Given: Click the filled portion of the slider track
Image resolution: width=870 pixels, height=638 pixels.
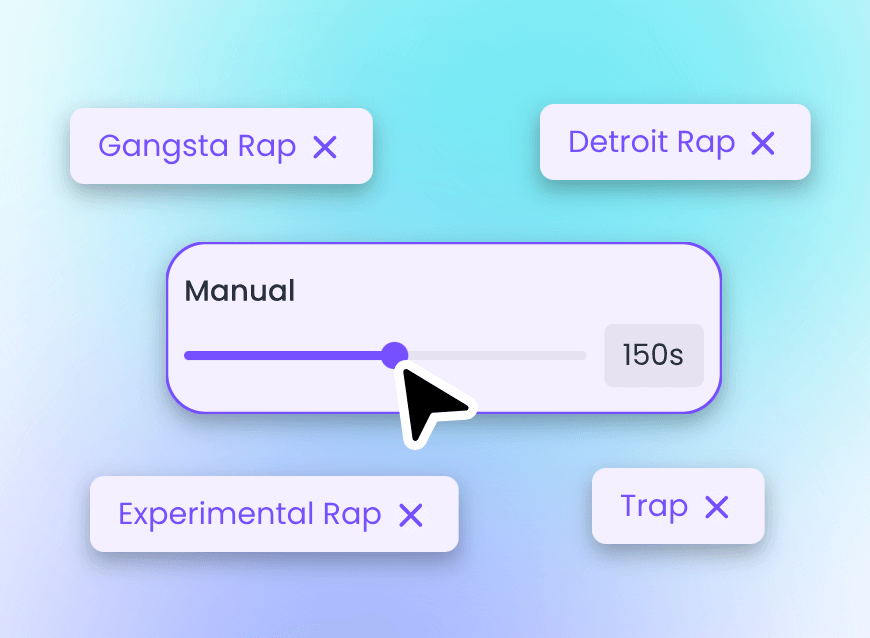Looking at the screenshot, I should click(x=290, y=355).
